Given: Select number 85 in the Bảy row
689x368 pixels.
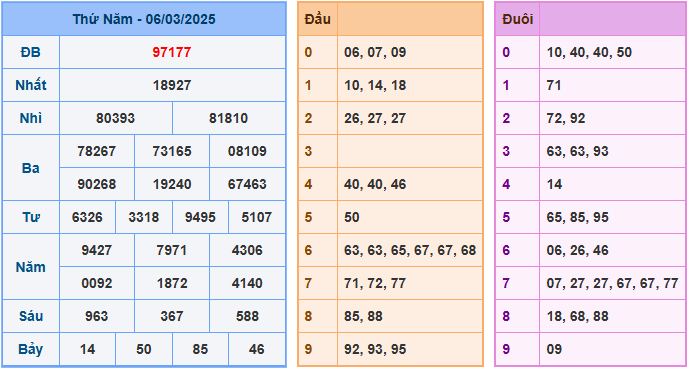Looking at the screenshot, I should click(x=200, y=349).
